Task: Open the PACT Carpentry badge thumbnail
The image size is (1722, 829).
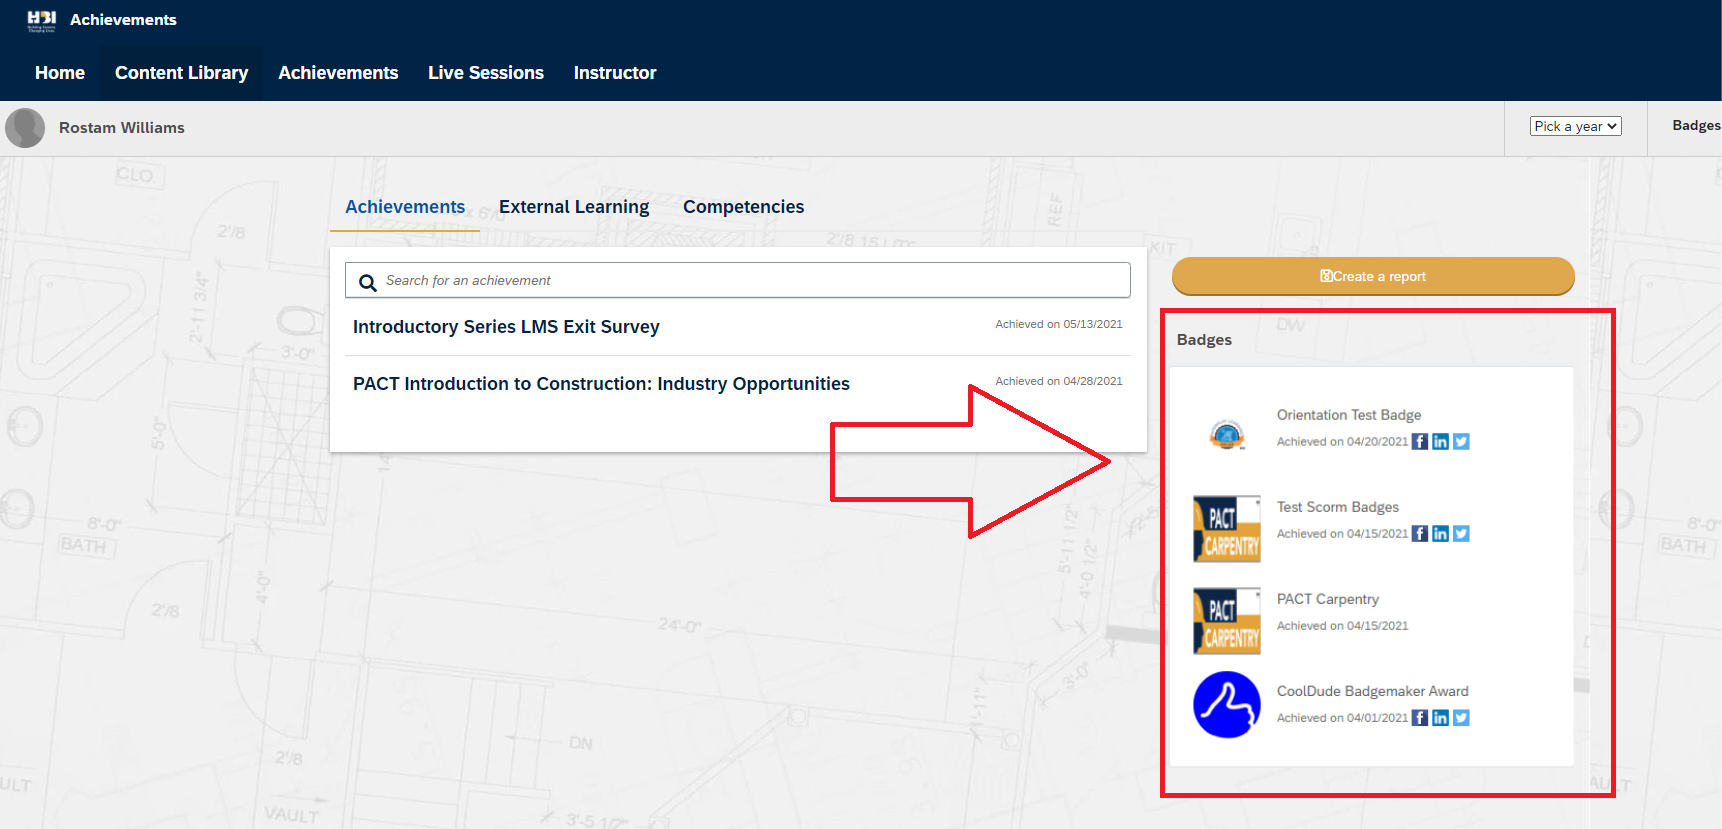Action: pyautogui.click(x=1227, y=621)
